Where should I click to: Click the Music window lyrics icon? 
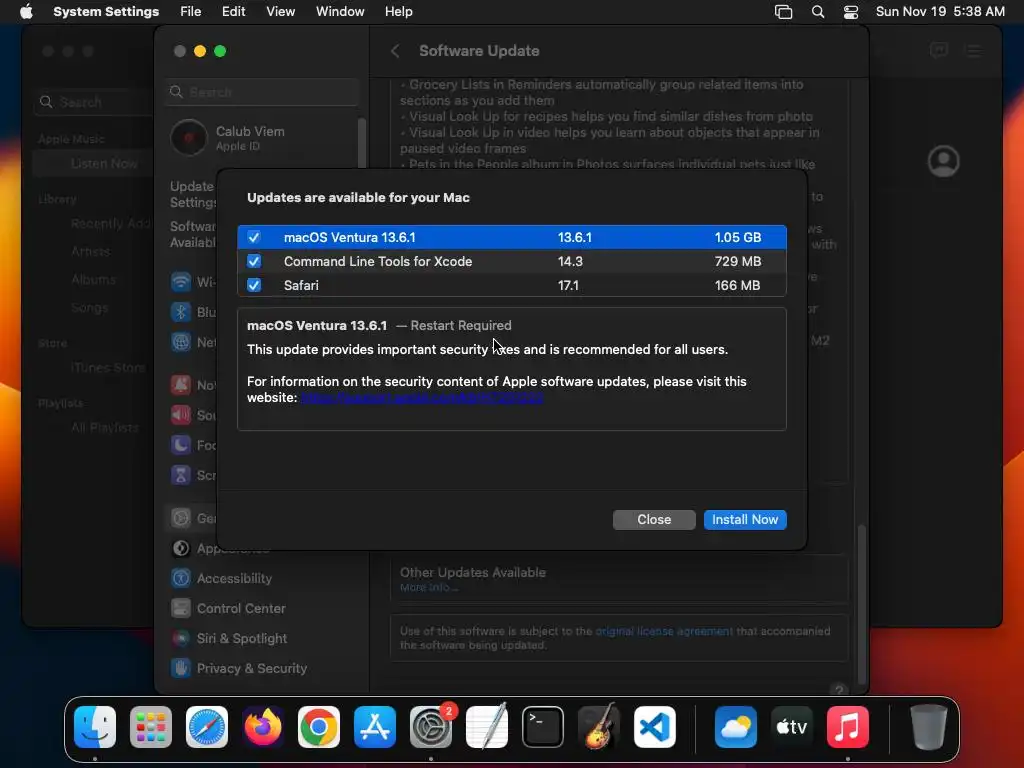tap(938, 50)
